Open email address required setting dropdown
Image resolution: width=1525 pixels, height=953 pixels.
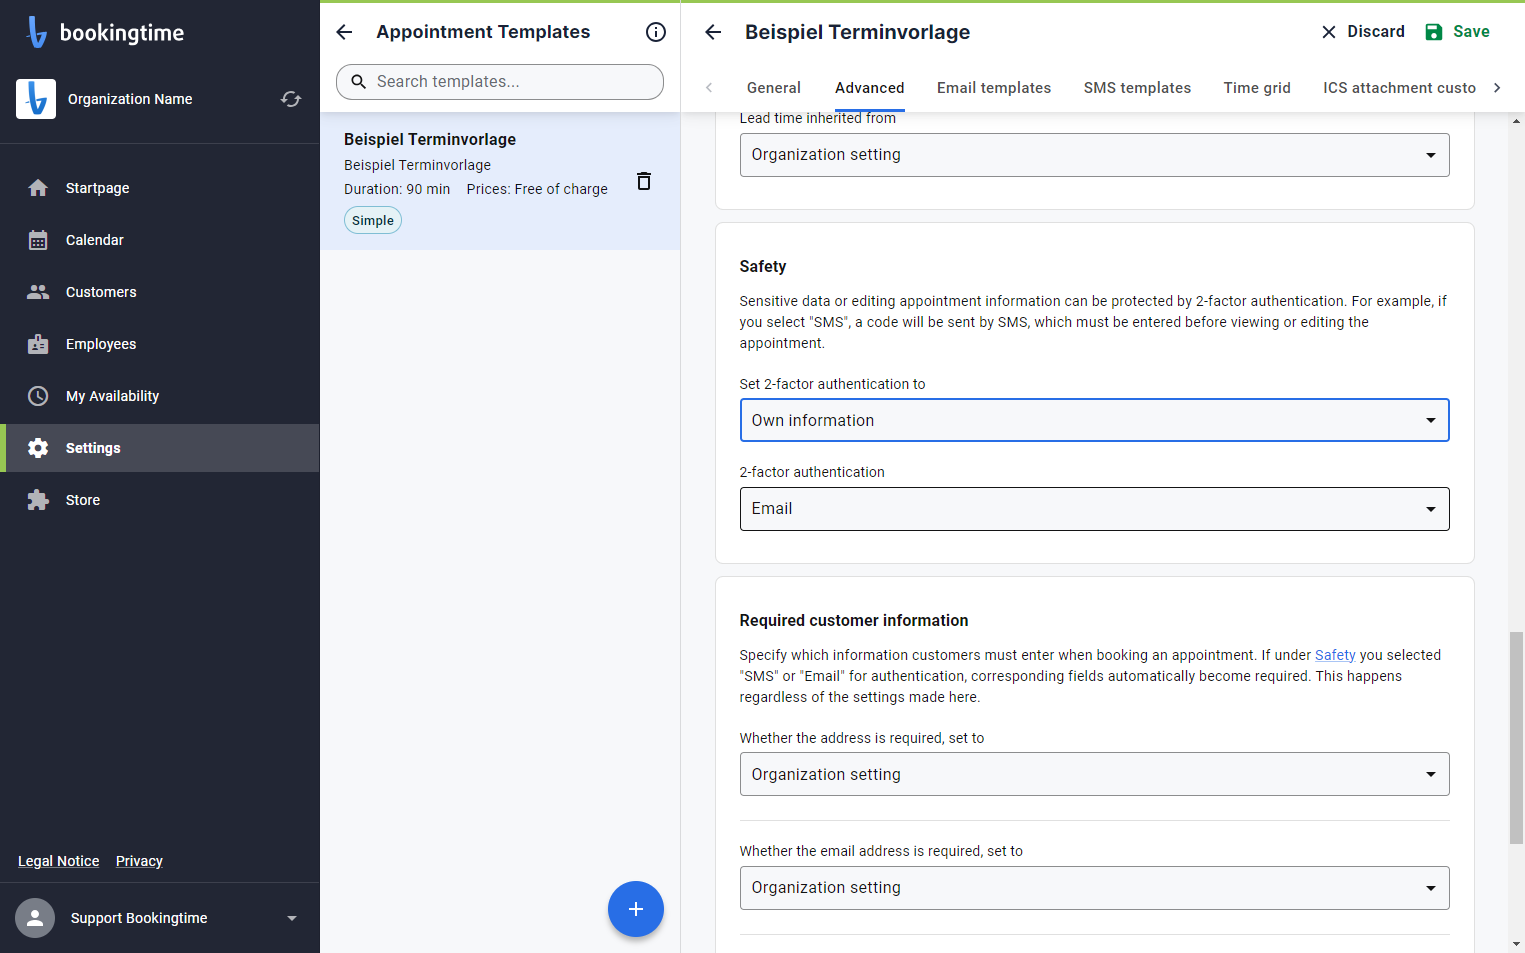1094,888
